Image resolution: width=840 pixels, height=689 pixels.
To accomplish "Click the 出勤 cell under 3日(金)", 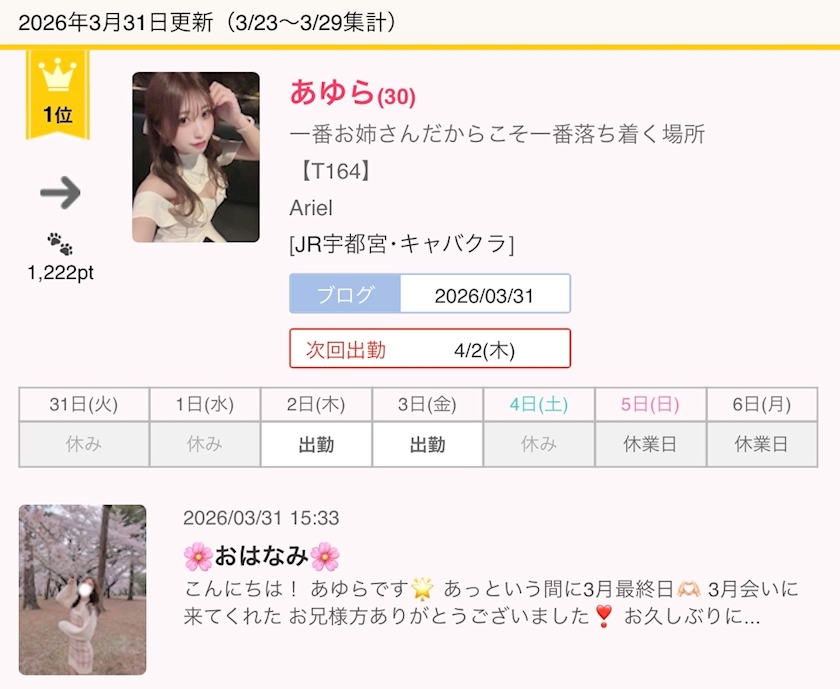I will (428, 445).
